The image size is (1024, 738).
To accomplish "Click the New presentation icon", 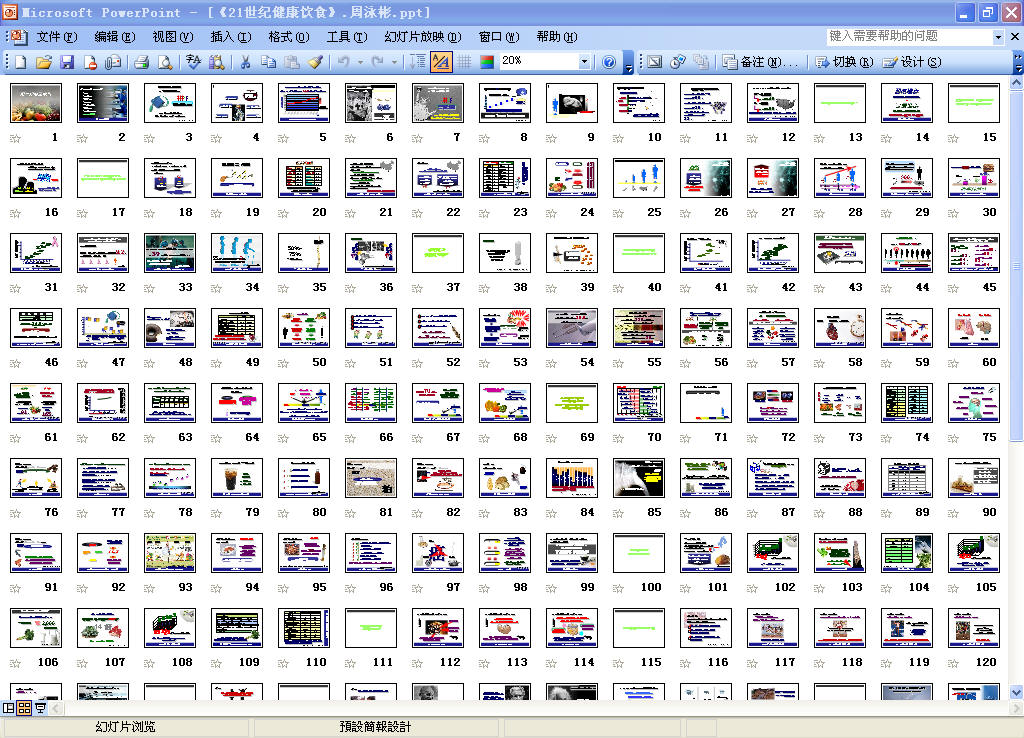I will 21,62.
